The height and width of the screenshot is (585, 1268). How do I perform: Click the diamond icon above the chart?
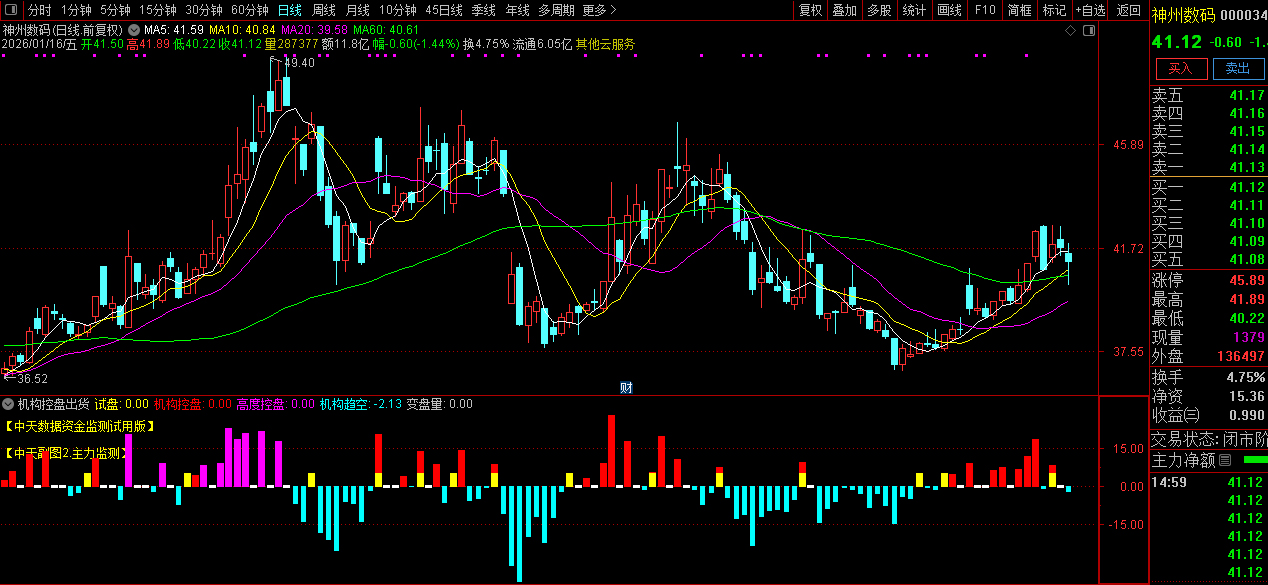point(1070,31)
